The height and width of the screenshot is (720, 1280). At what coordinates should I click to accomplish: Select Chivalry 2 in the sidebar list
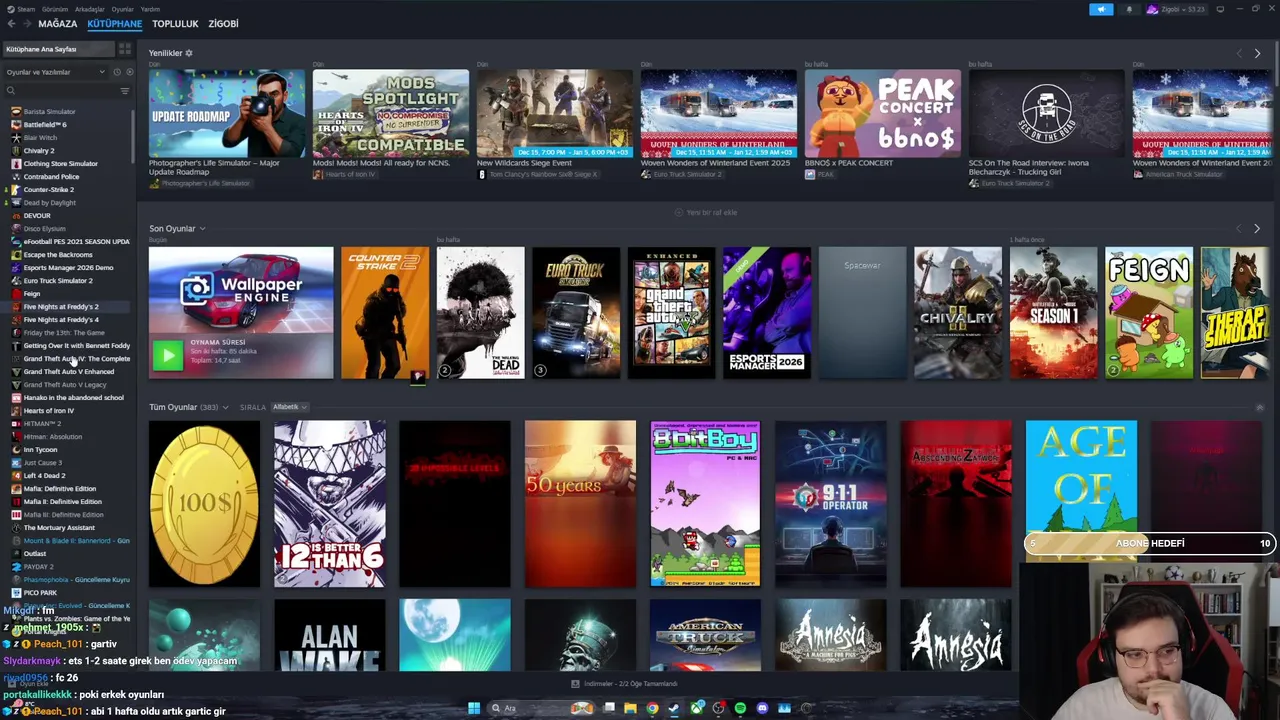pyautogui.click(x=39, y=151)
